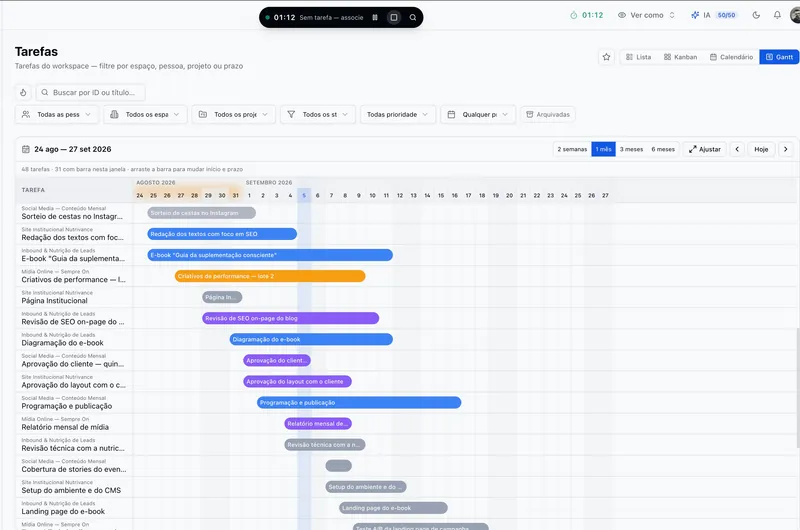The width and height of the screenshot is (800, 530).
Task: Click the green stopwatch 01:12 indicator
Action: point(587,15)
